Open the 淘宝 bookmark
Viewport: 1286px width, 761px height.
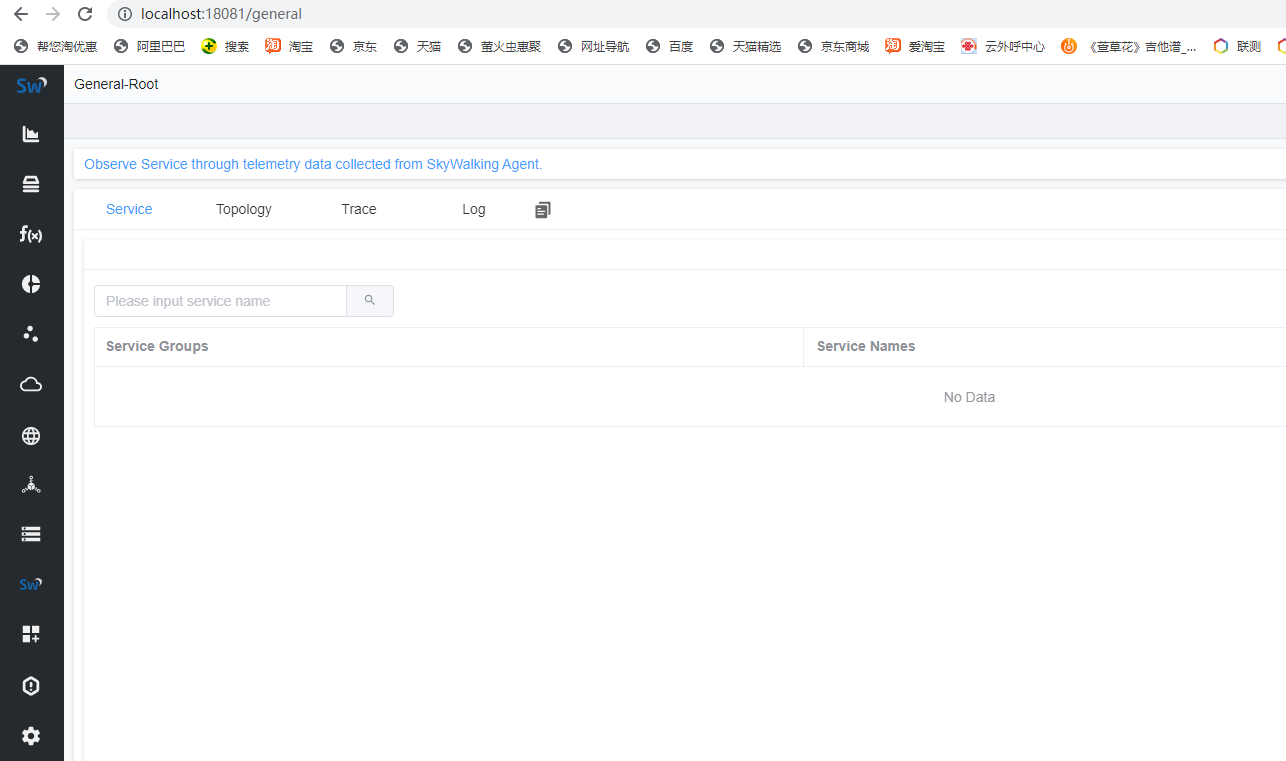290,46
